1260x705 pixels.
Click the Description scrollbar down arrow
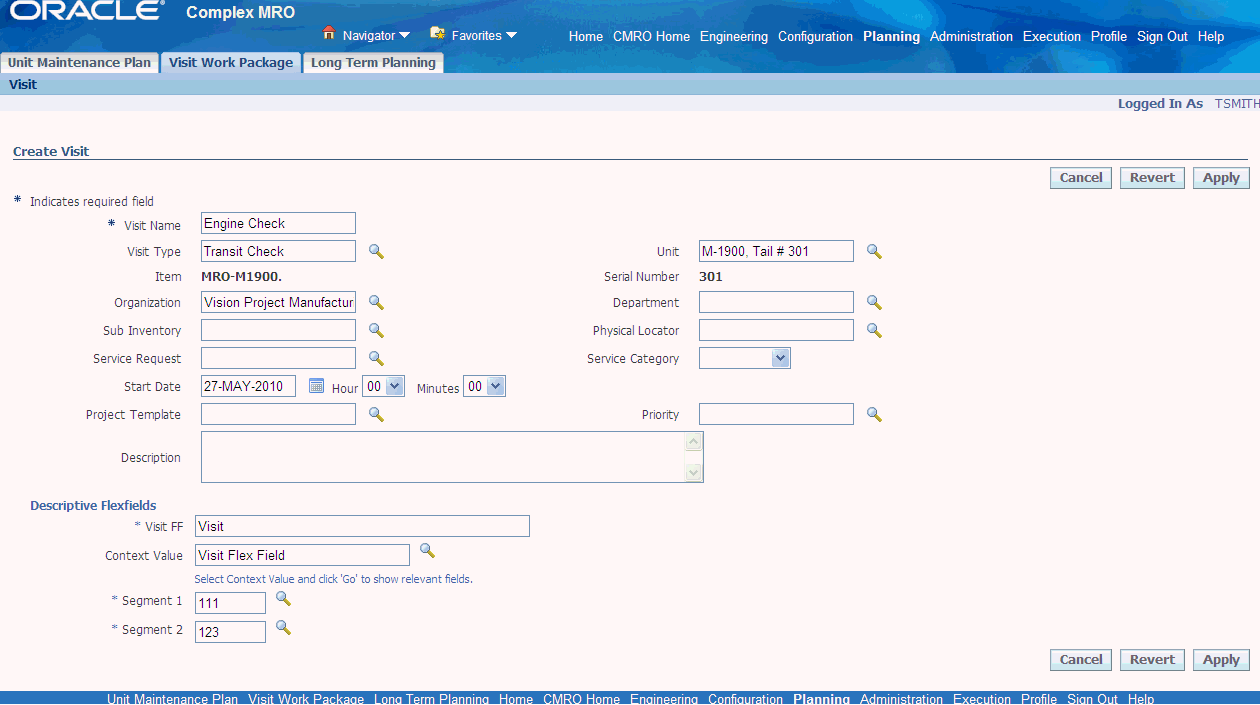coord(694,473)
